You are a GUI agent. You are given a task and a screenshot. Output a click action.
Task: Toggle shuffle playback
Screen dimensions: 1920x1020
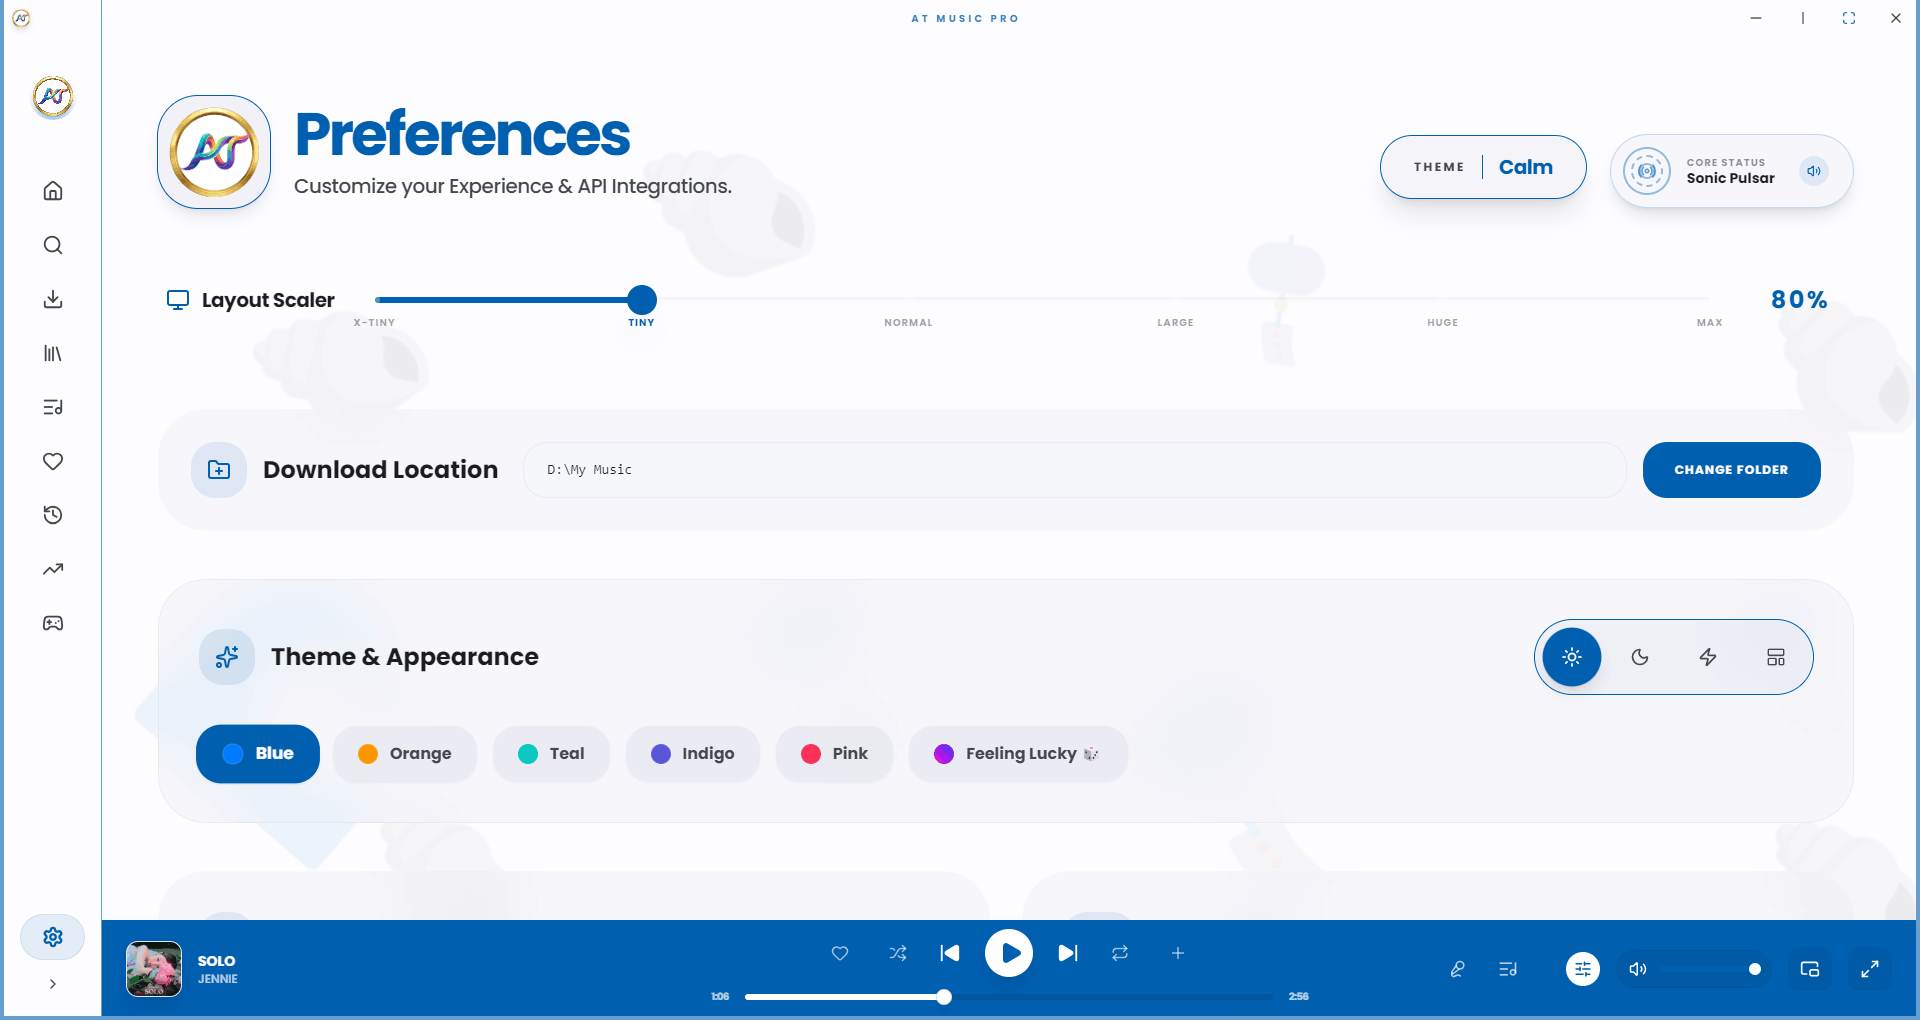(x=898, y=953)
